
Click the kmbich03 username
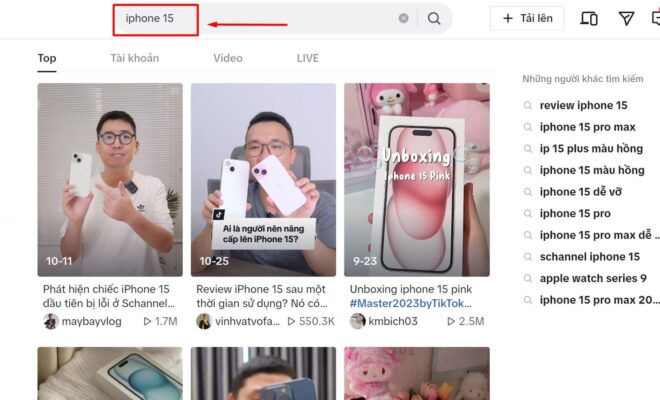pos(393,321)
